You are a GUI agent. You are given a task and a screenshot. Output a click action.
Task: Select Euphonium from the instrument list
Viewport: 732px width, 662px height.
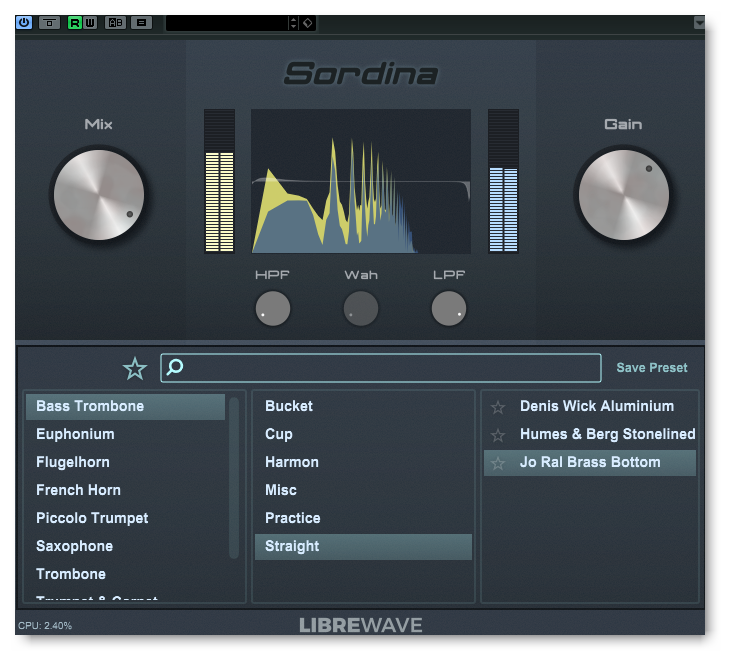point(125,434)
